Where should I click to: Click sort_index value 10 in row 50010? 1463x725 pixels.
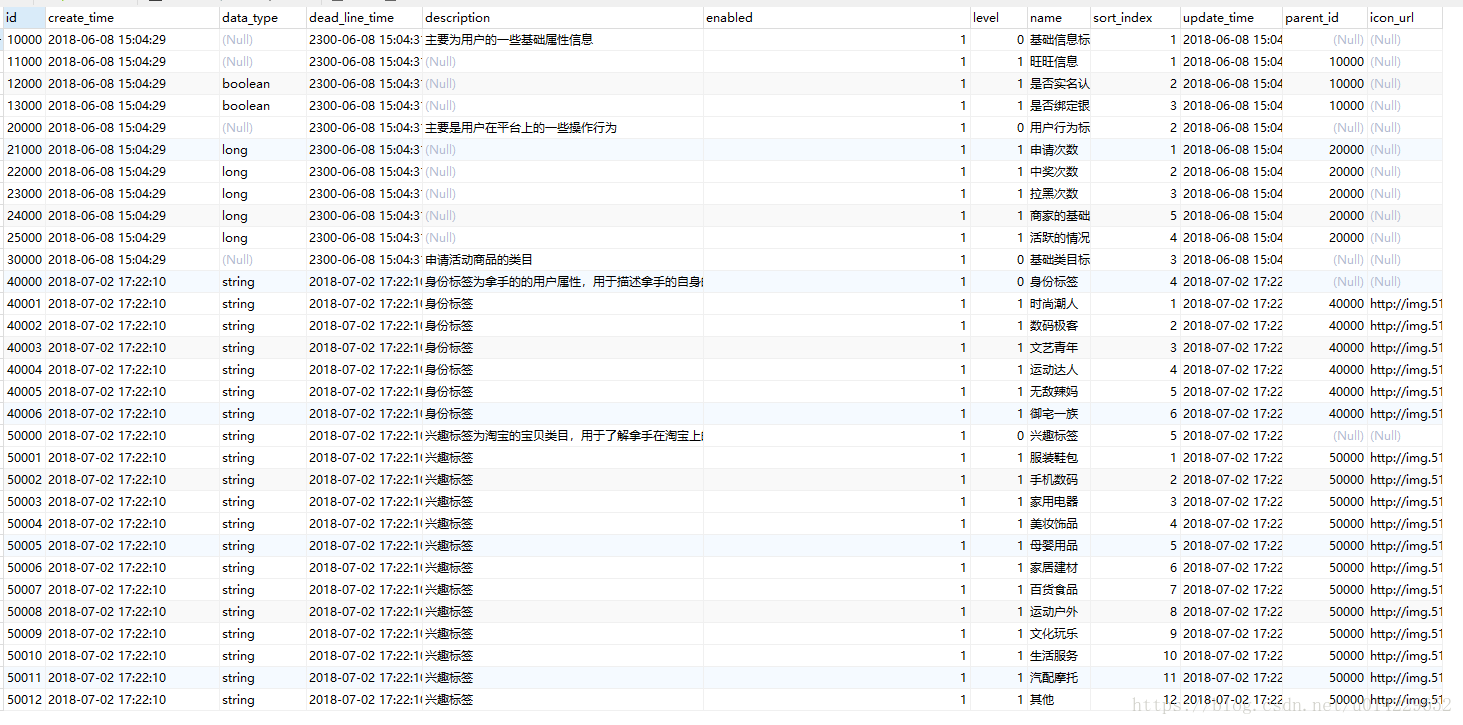1135,656
